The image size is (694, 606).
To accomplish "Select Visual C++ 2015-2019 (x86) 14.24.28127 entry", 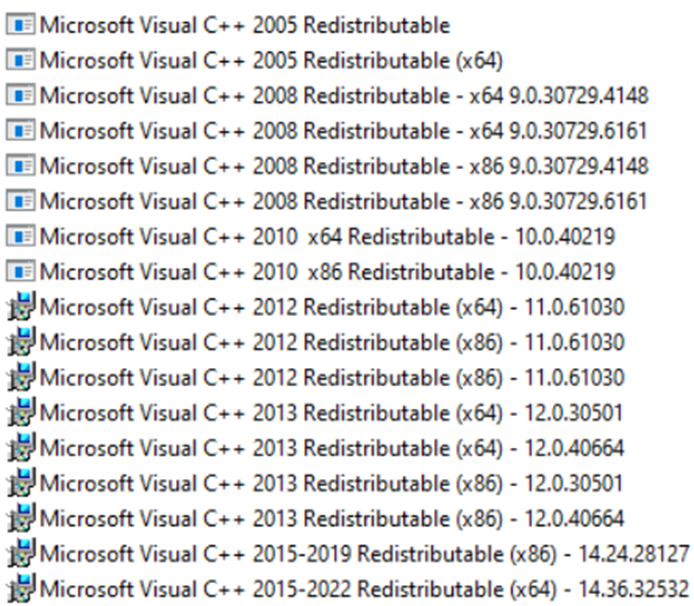I will pyautogui.click(x=364, y=553).
